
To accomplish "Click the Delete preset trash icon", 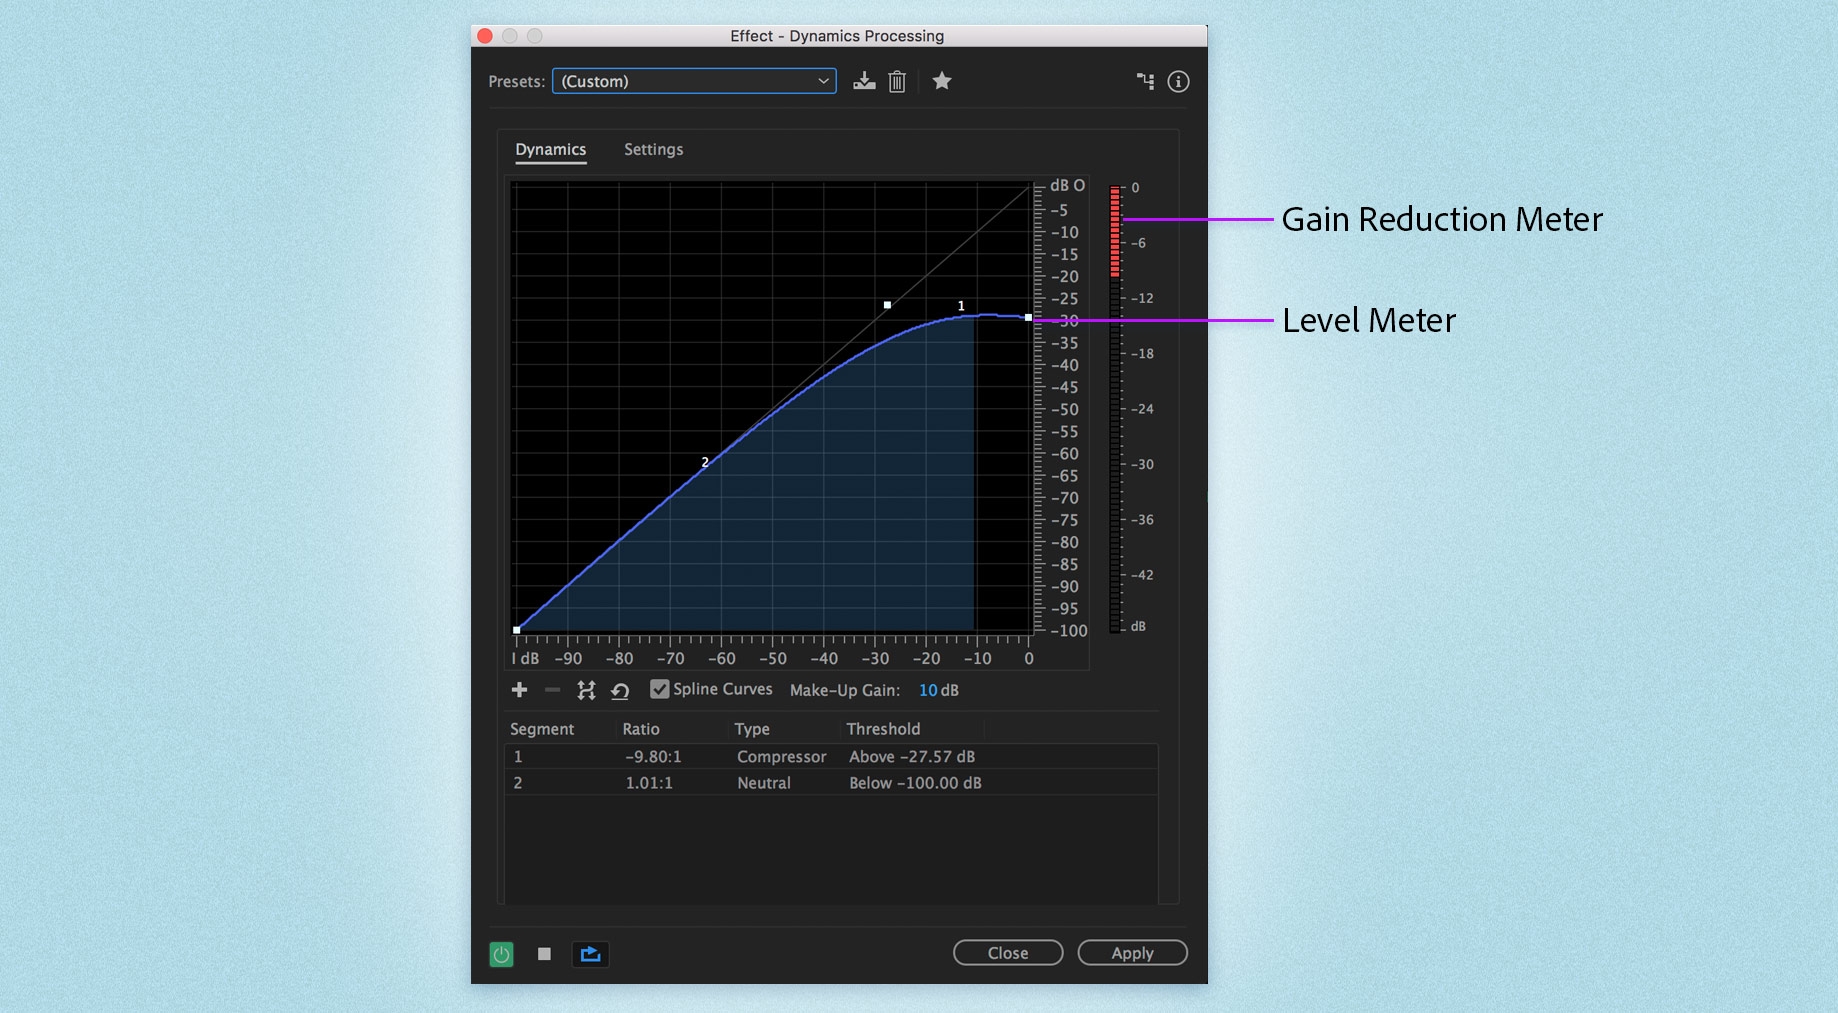I will [x=897, y=81].
